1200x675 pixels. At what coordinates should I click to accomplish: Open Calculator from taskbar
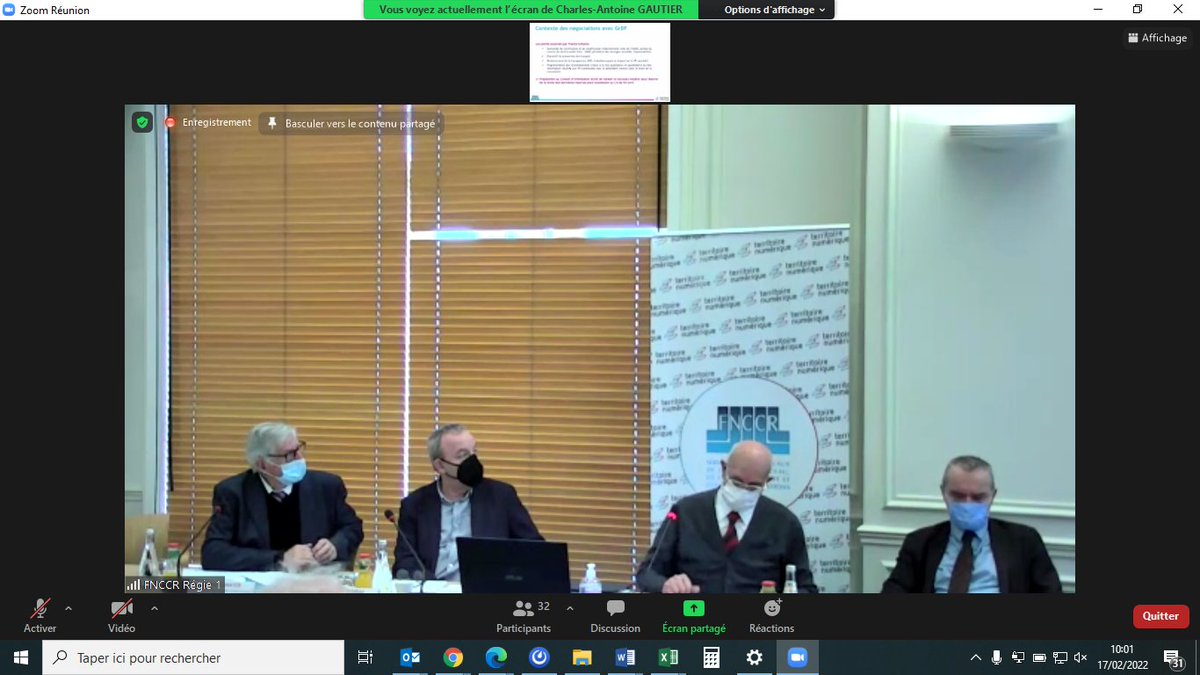[711, 657]
